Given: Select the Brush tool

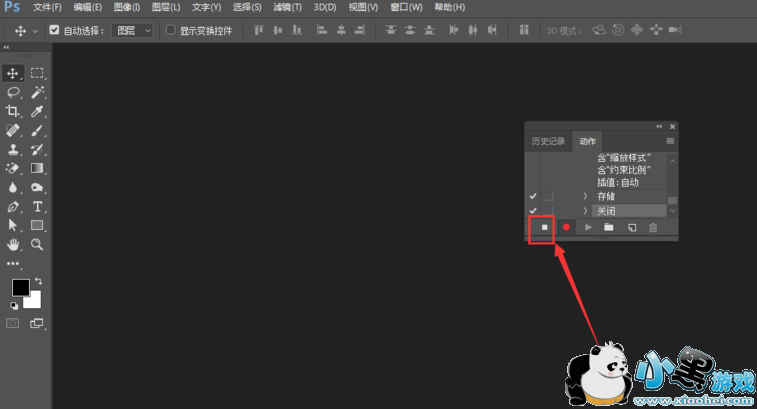Looking at the screenshot, I should click(37, 130).
